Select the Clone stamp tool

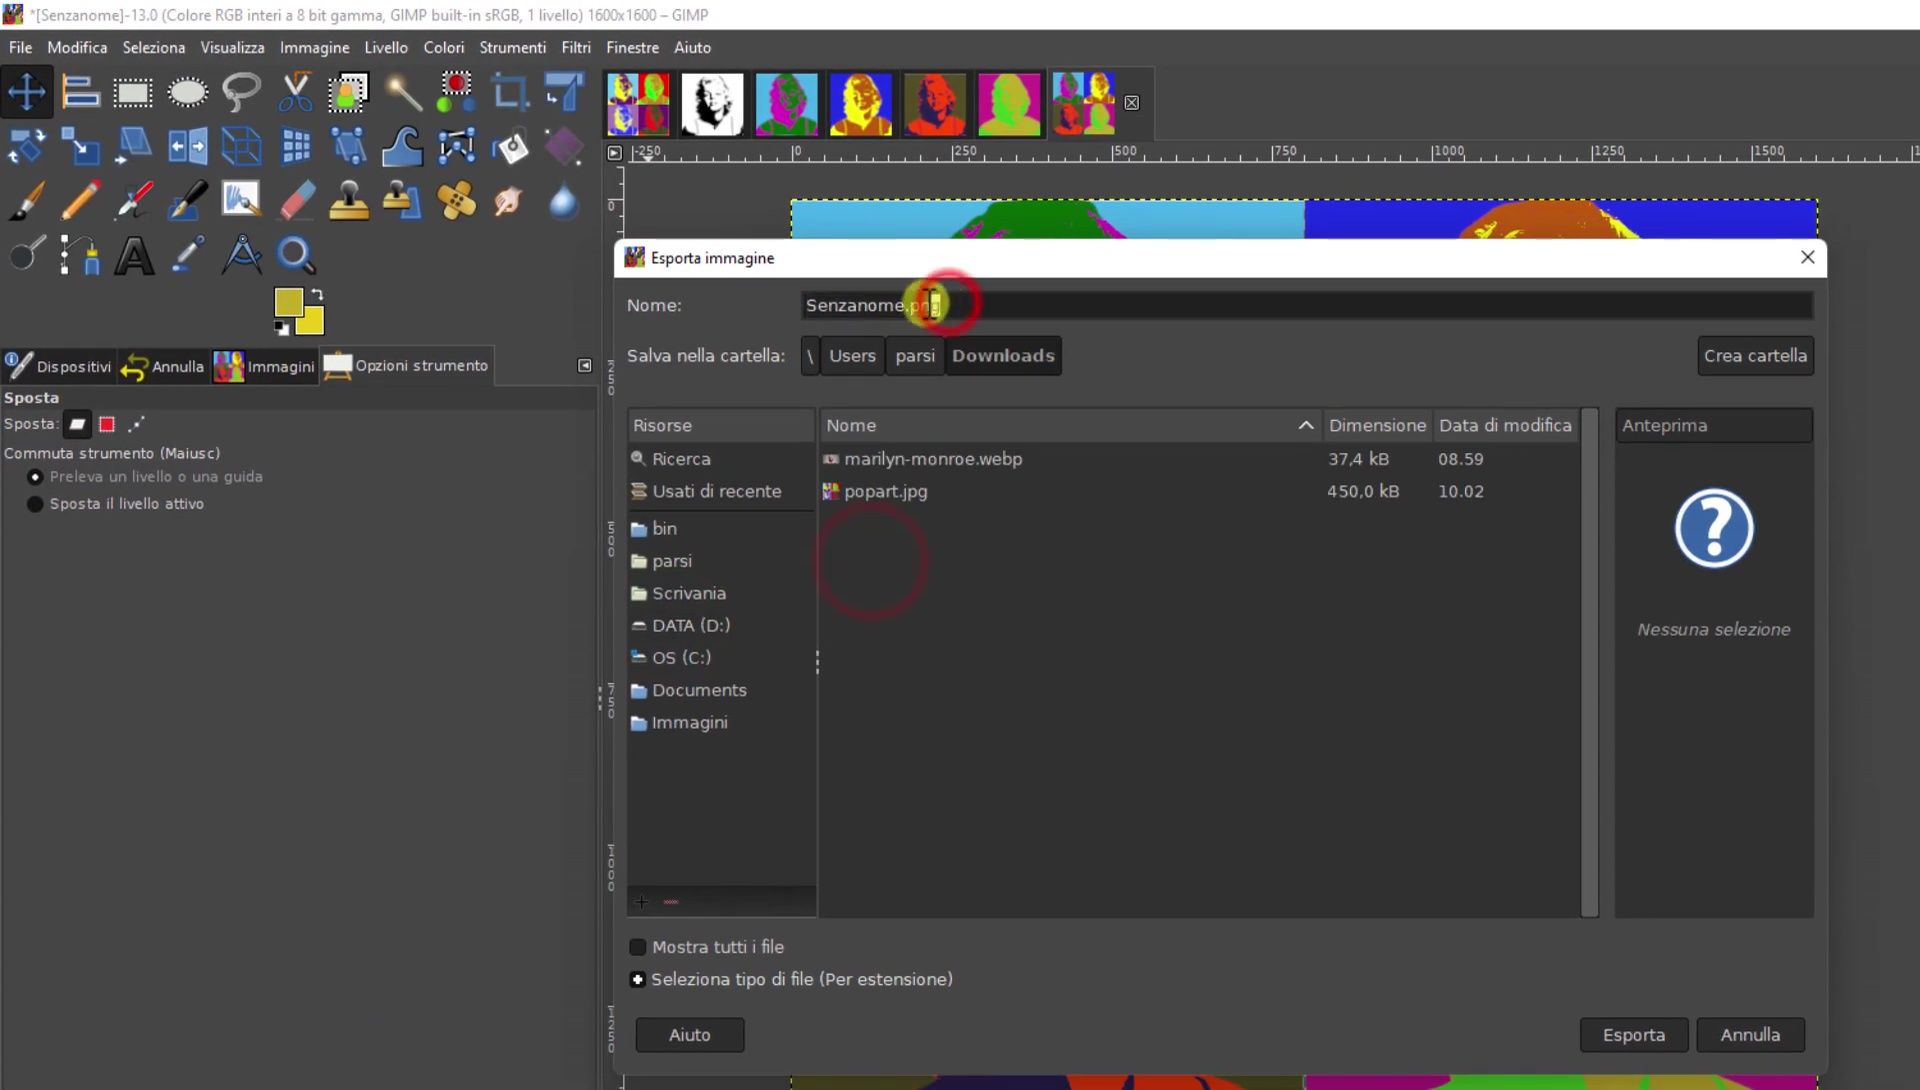(349, 200)
